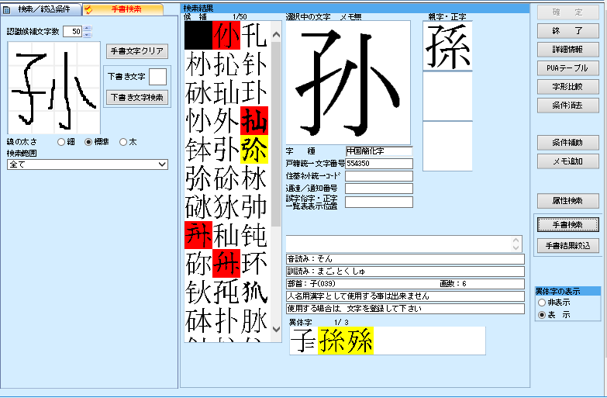Screen dimensions: 607x398
Task: Select the black highlighted first candidate cell
Action: [198, 35]
